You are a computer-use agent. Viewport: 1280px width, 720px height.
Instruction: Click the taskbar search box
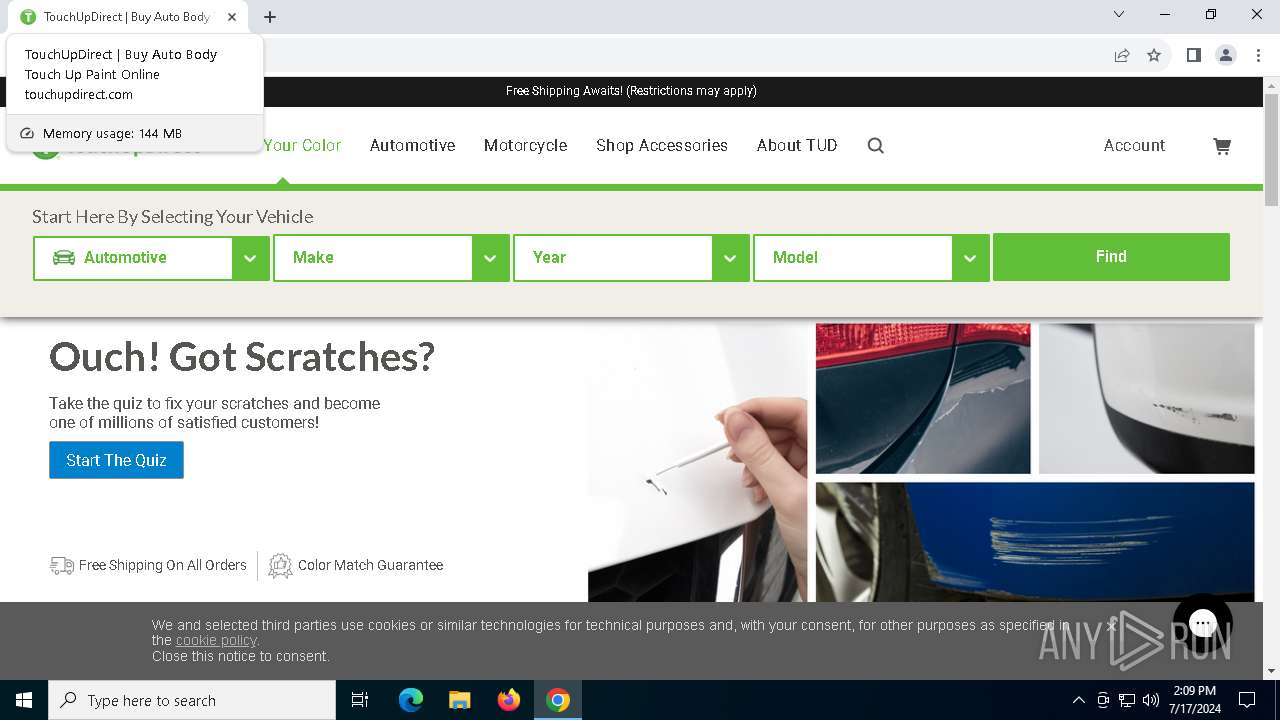pos(192,700)
